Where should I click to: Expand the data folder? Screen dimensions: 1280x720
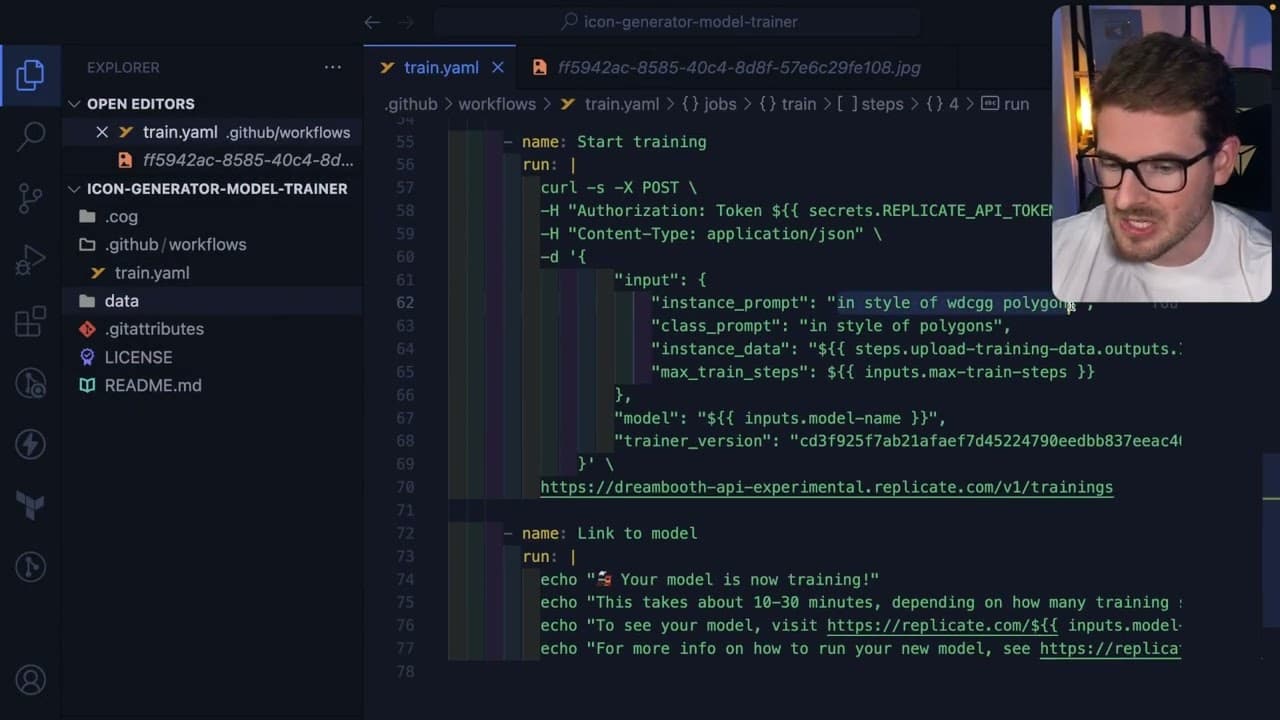point(121,301)
